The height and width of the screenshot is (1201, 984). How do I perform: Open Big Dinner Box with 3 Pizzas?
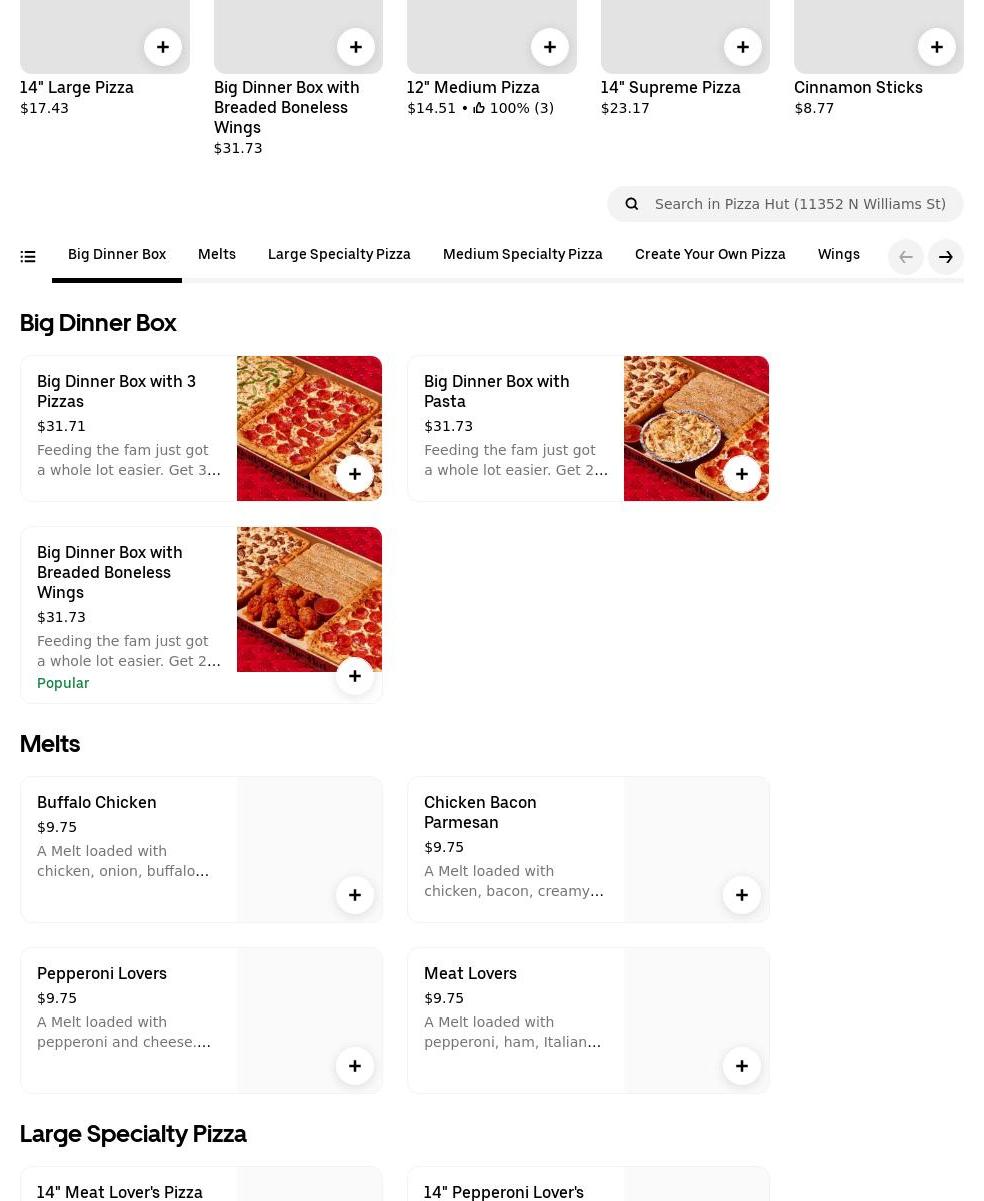tap(116, 391)
